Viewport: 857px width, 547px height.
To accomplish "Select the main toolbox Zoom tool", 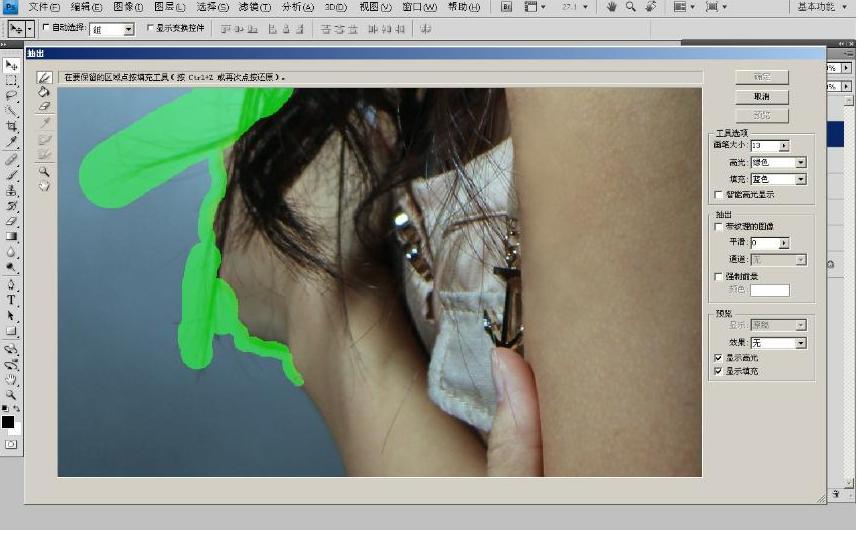I will click(x=11, y=395).
